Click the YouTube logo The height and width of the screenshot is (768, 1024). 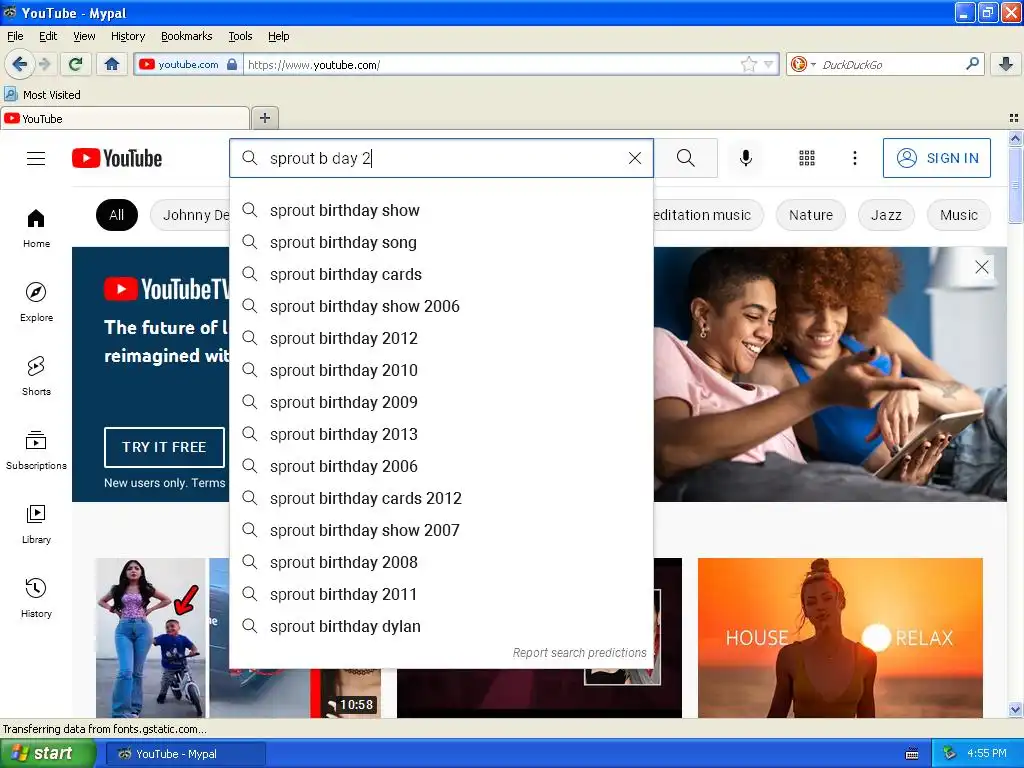coord(117,158)
